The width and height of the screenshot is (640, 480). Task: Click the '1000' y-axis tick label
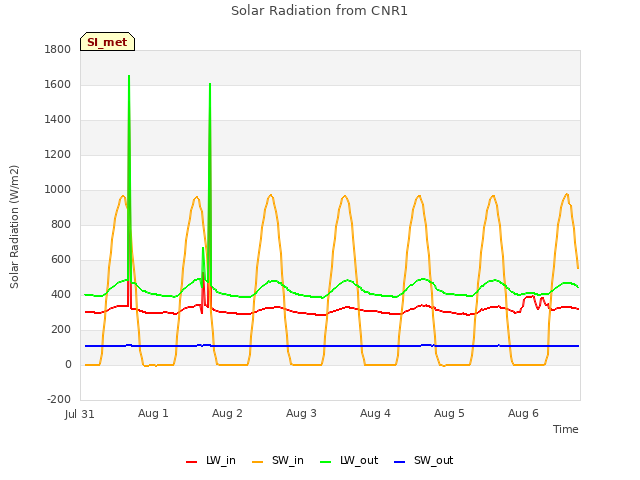pyautogui.click(x=58, y=189)
